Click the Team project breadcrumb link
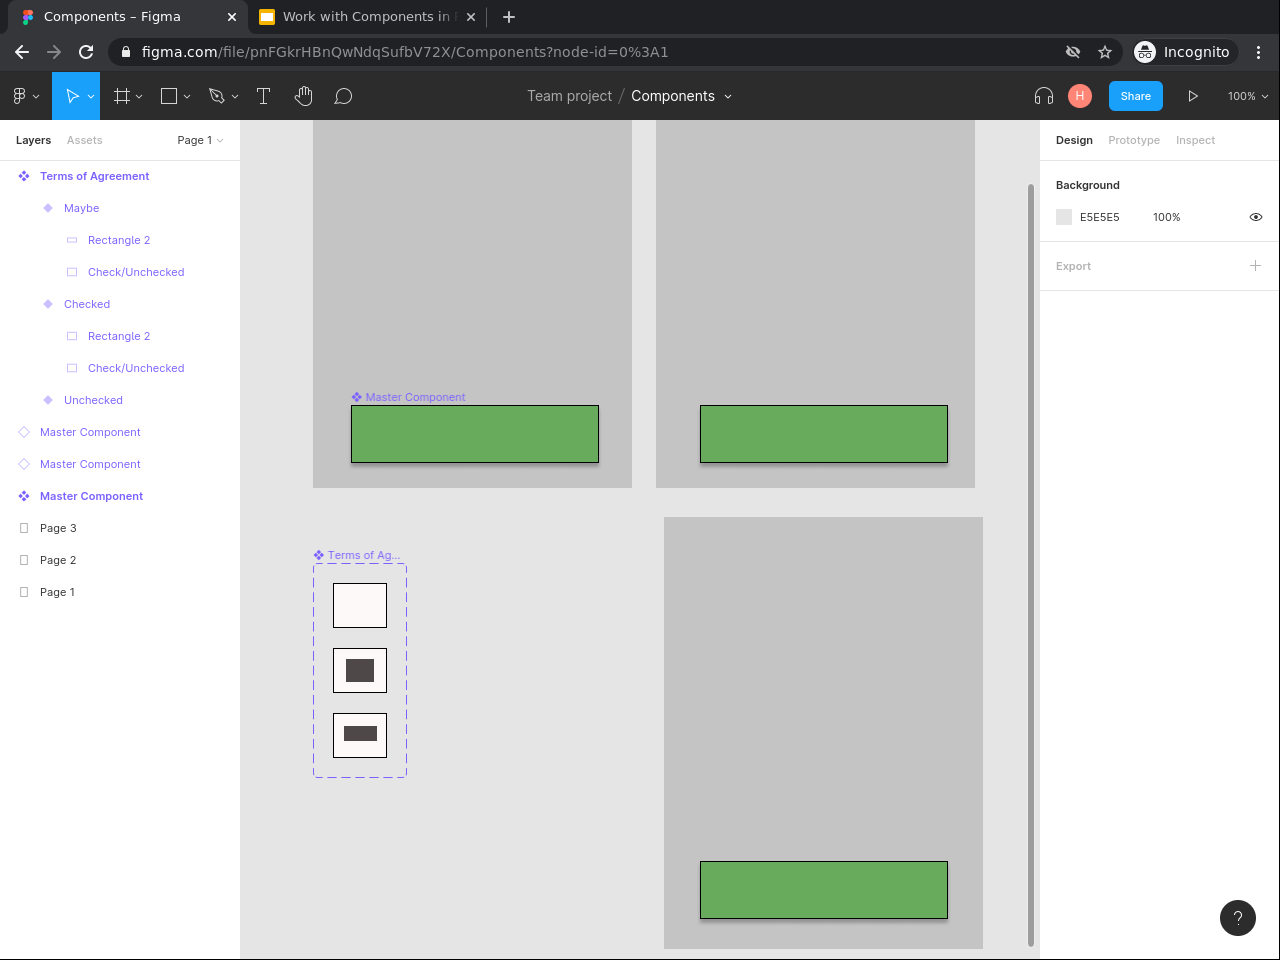The height and width of the screenshot is (960, 1280). tap(569, 96)
